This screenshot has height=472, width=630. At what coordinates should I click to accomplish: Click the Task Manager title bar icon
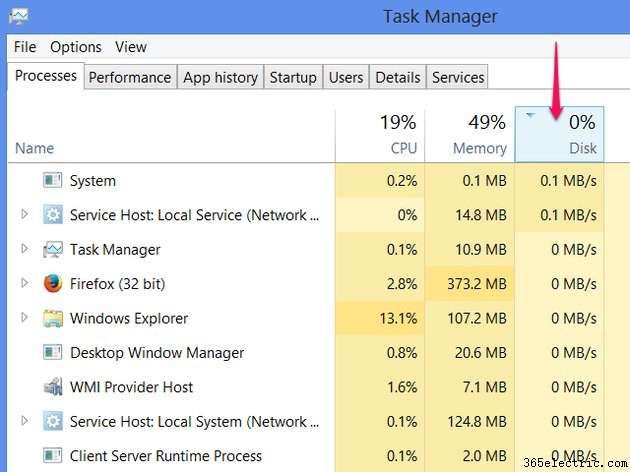18,16
